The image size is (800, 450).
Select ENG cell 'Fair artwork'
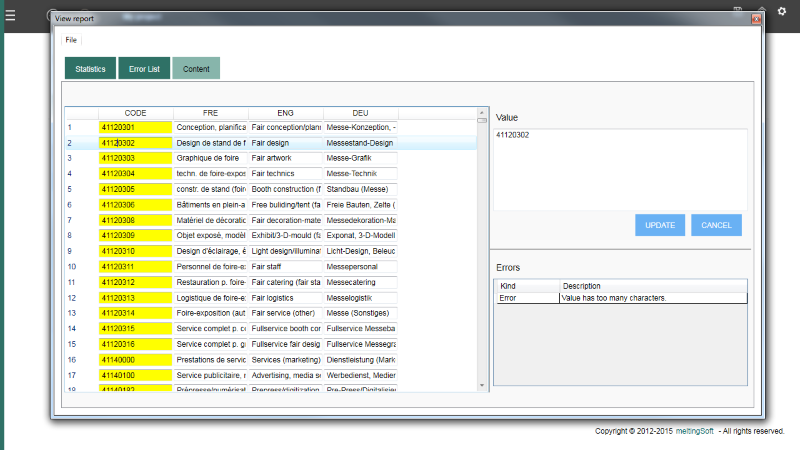(x=285, y=158)
